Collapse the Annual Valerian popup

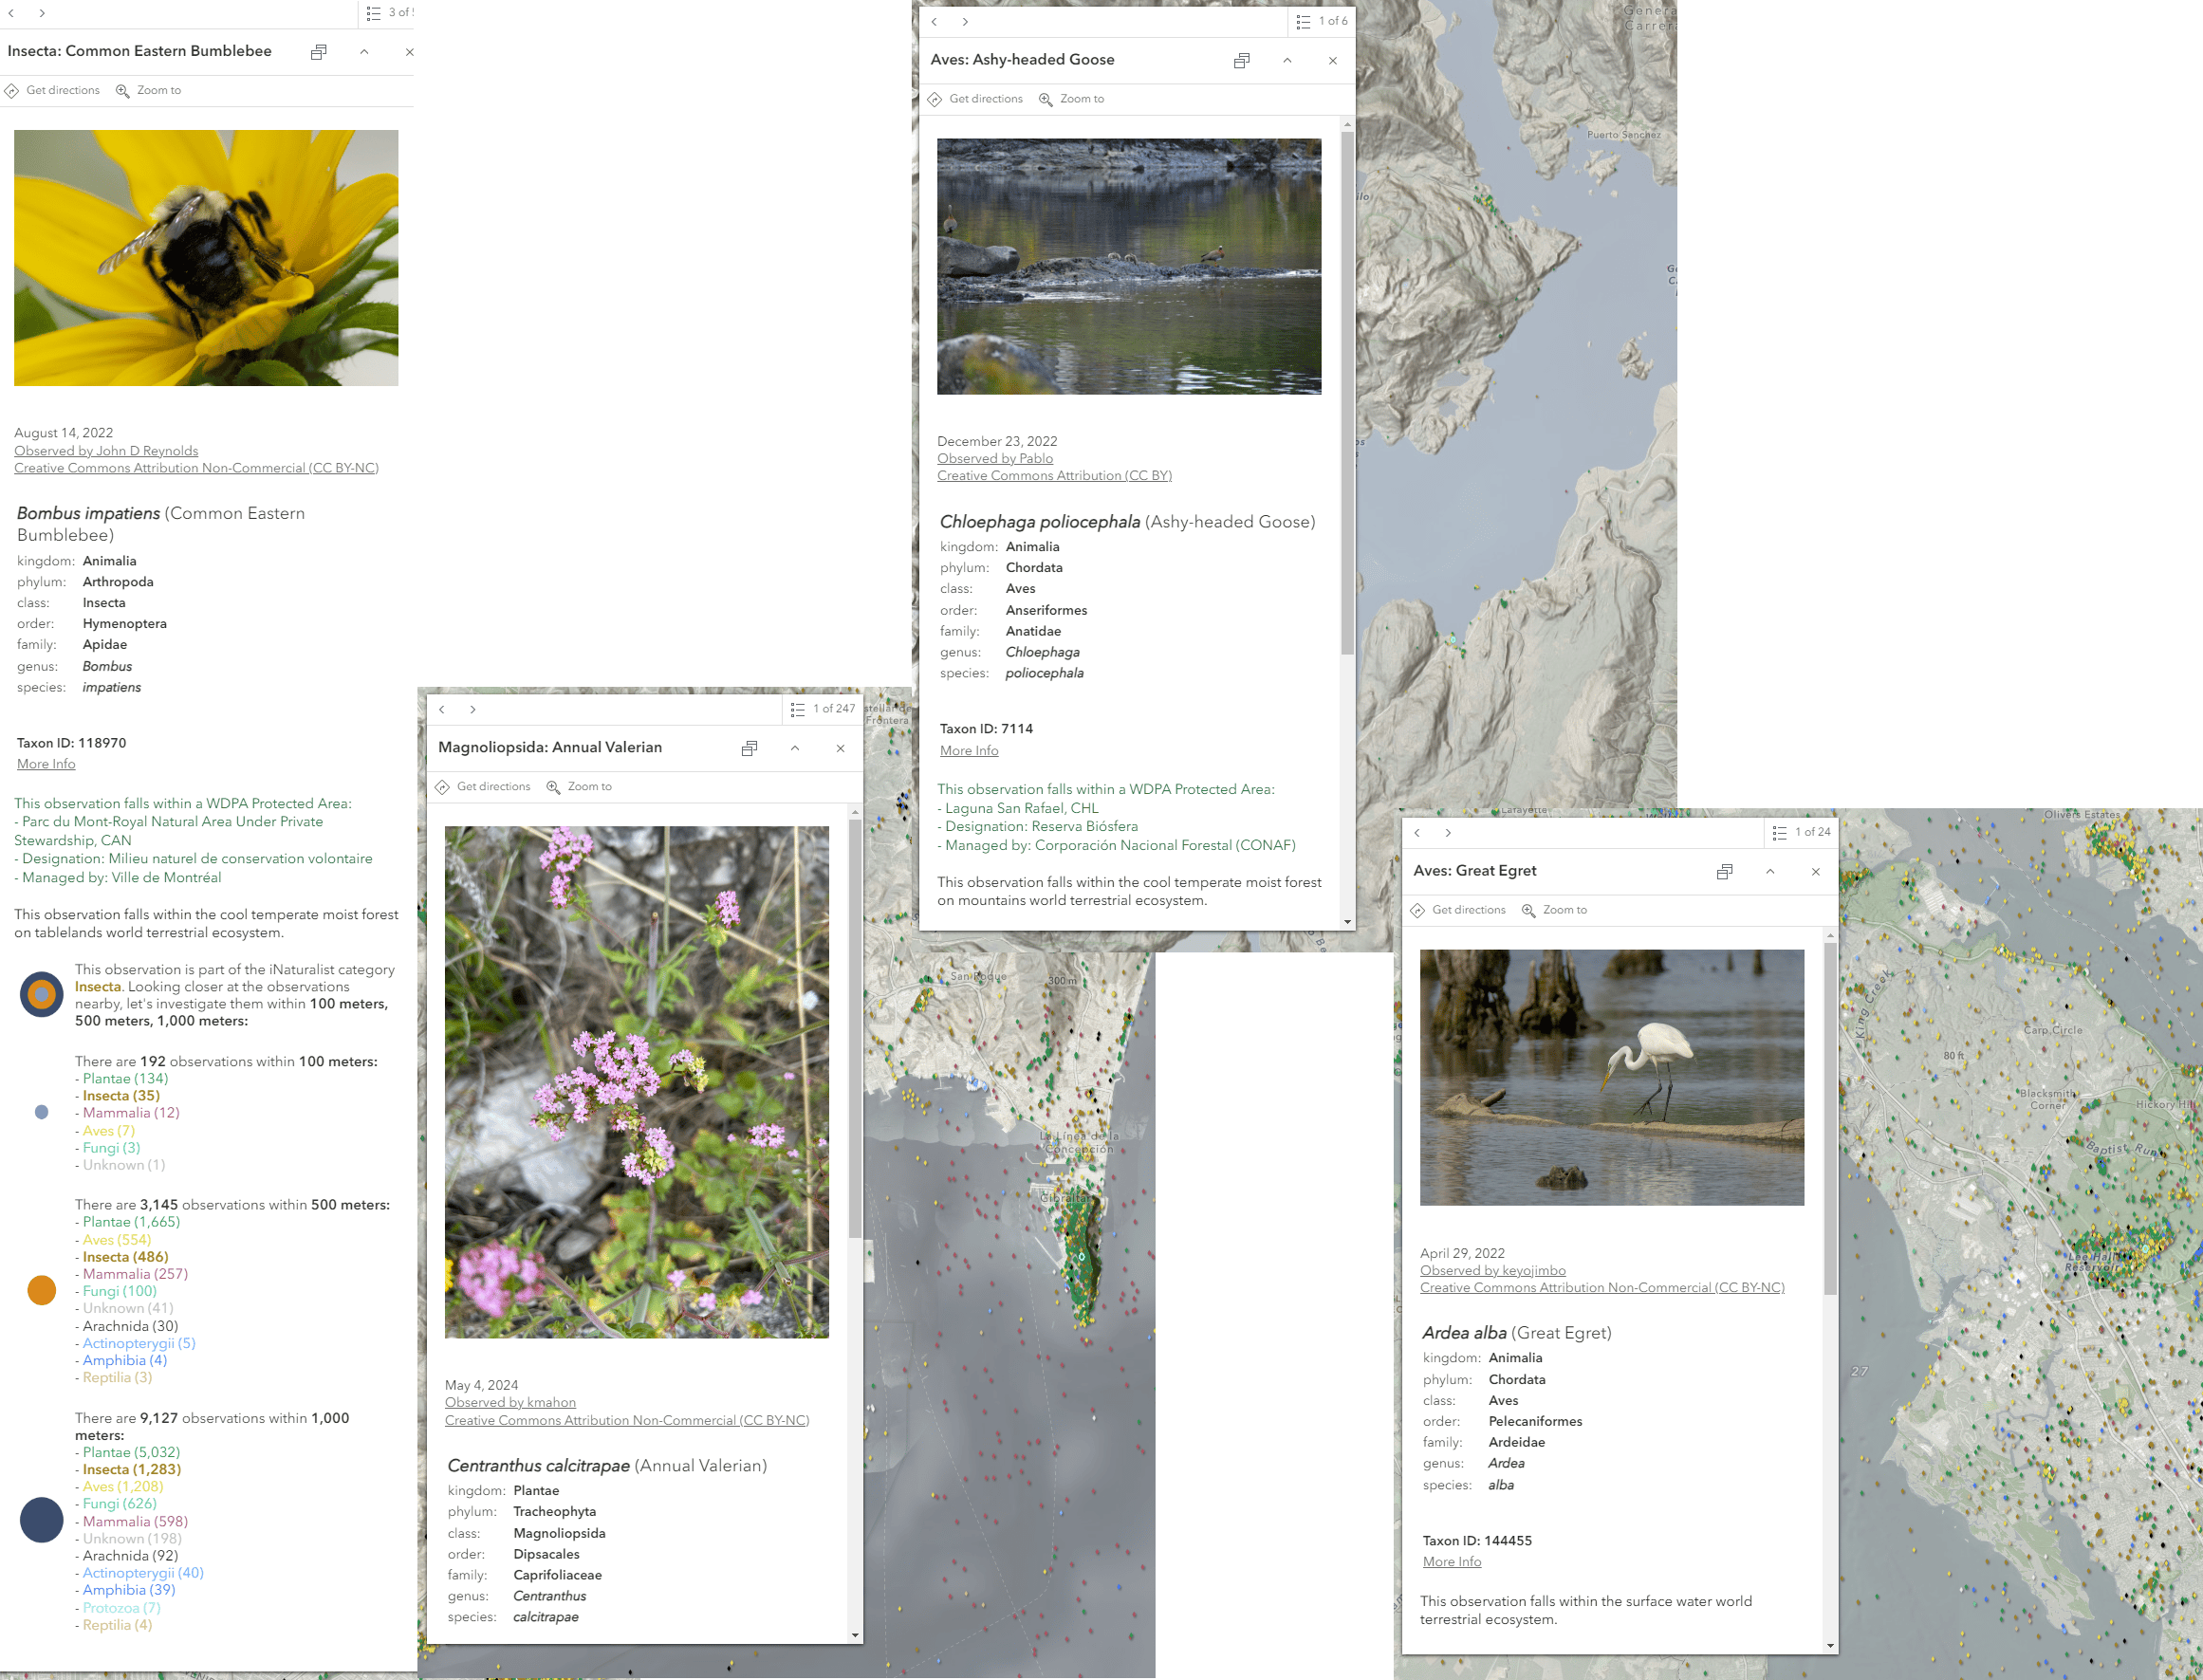(795, 749)
